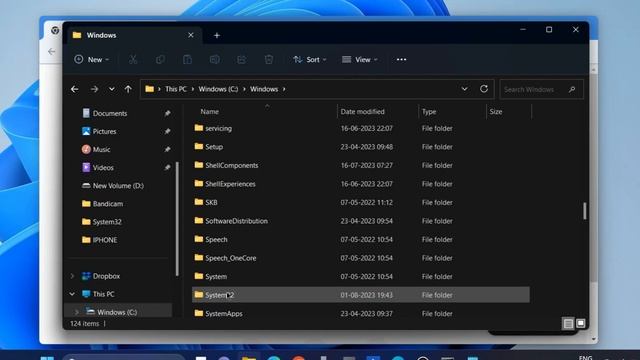
Task: Select the Speech_OneCore folder
Action: [361, 258]
